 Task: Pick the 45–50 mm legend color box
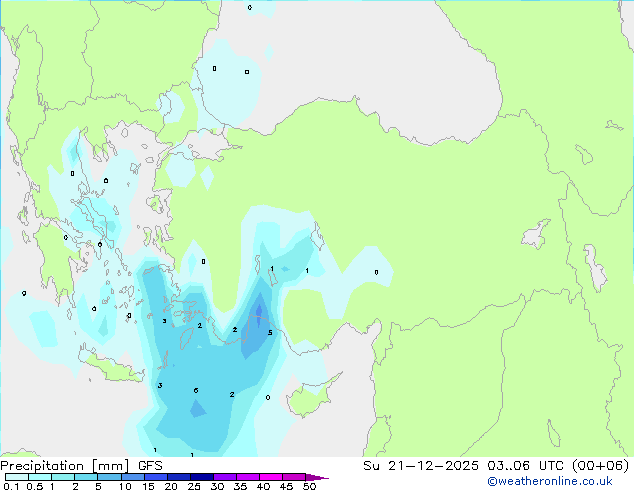(294, 477)
